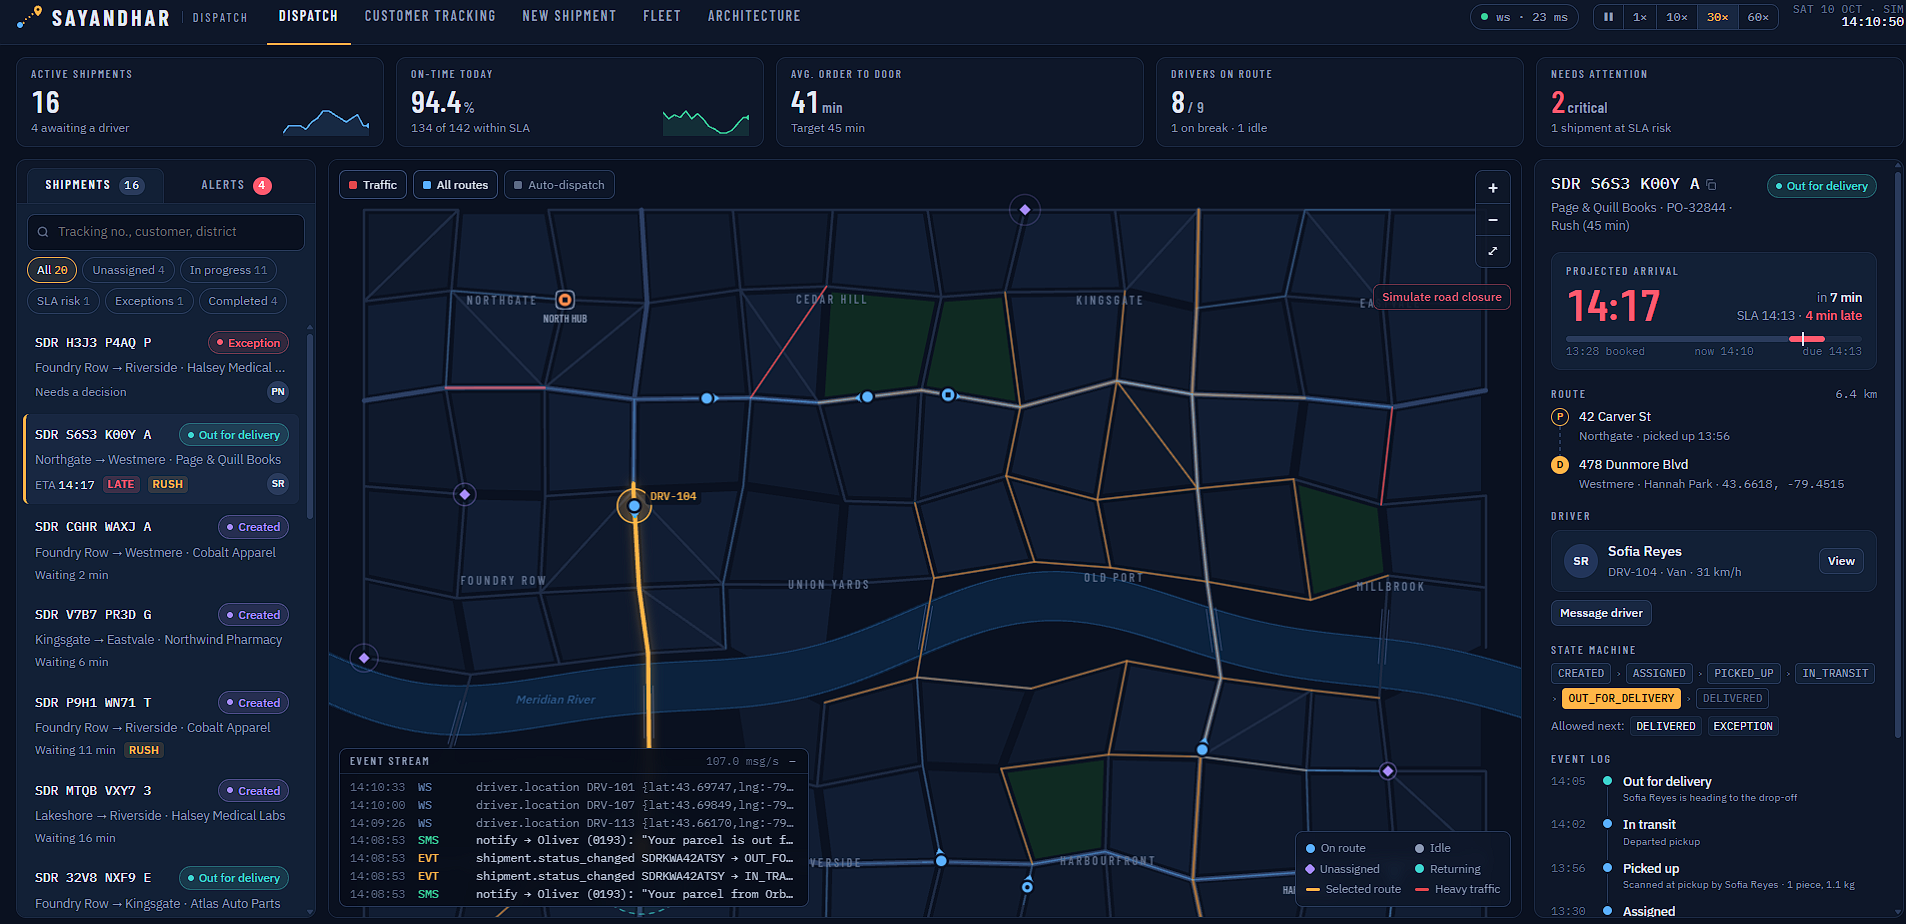Switch to the Fleet tab
The image size is (1906, 924).
pos(662,17)
